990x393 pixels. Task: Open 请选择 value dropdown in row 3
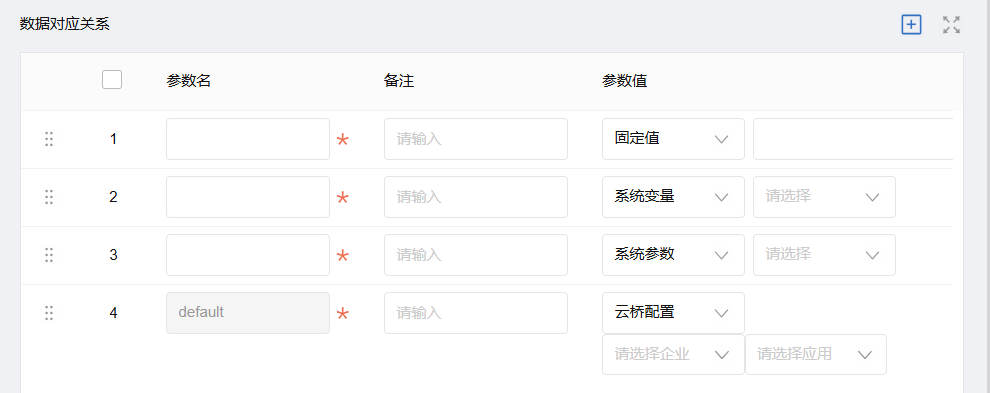coord(824,255)
